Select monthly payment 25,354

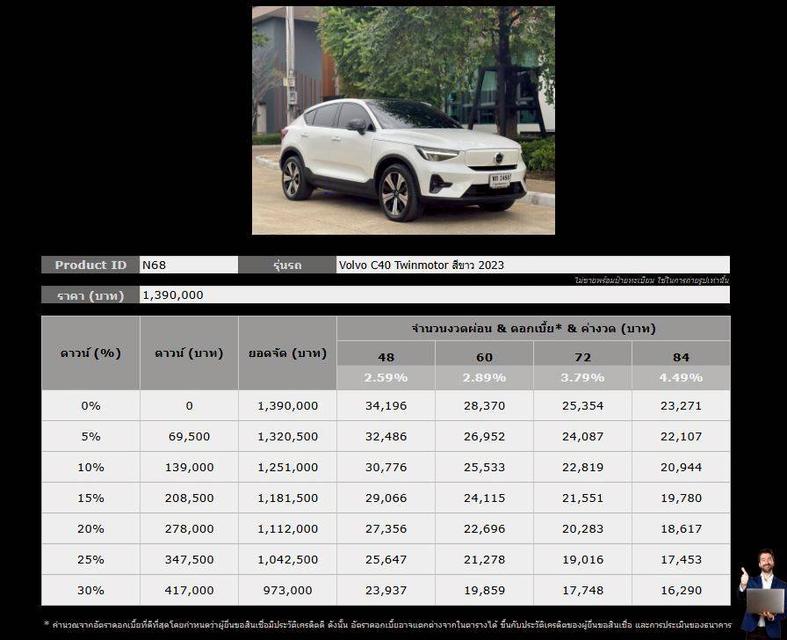(582, 406)
